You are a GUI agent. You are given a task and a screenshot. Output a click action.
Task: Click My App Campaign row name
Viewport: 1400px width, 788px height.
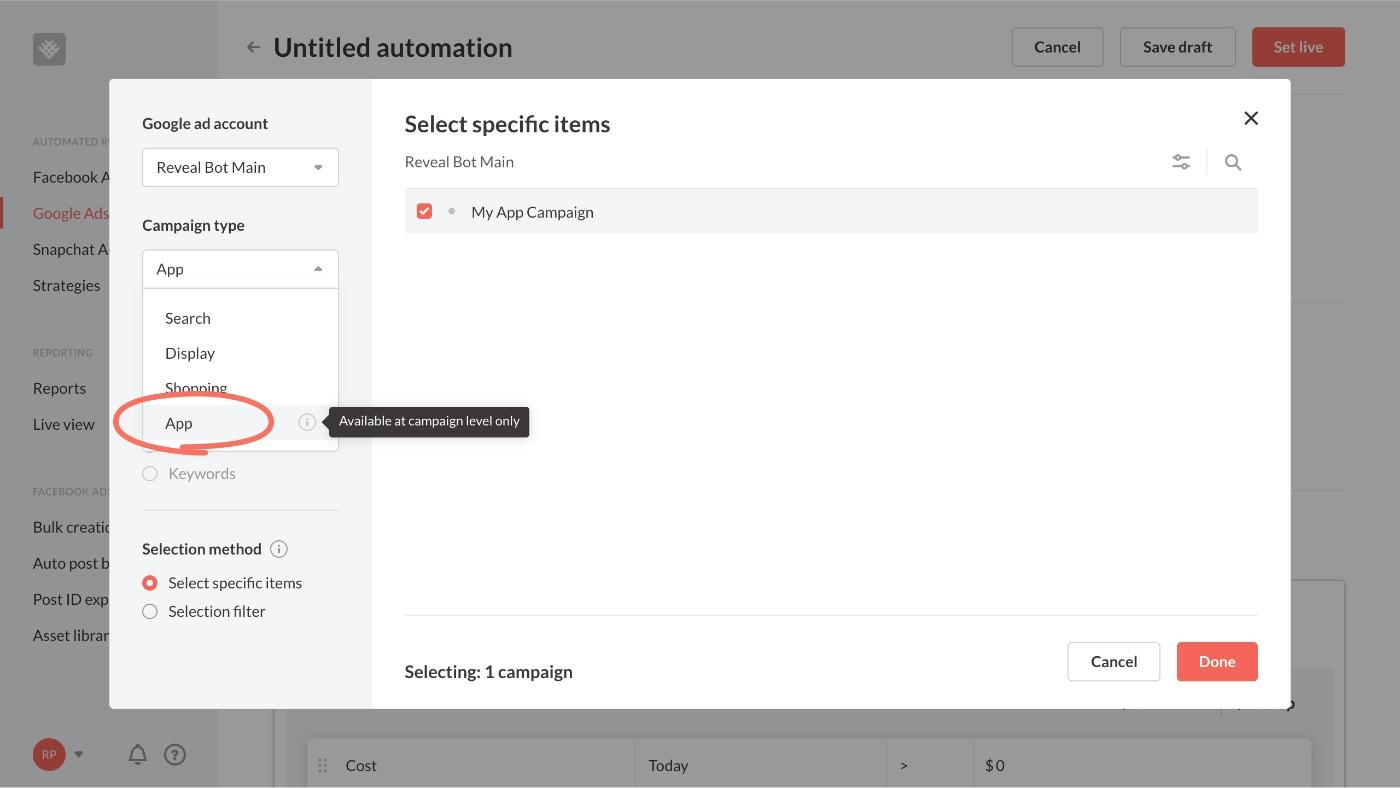[x=532, y=212]
